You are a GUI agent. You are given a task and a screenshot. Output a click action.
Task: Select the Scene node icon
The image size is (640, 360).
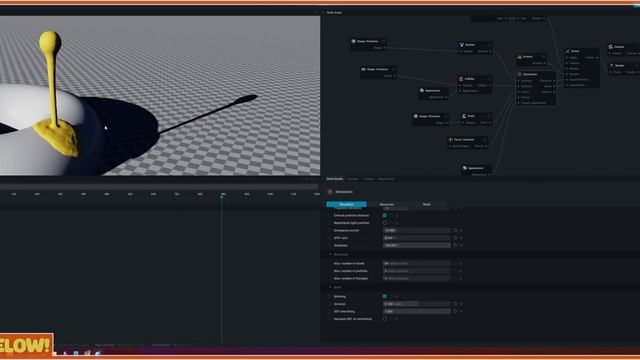point(567,51)
